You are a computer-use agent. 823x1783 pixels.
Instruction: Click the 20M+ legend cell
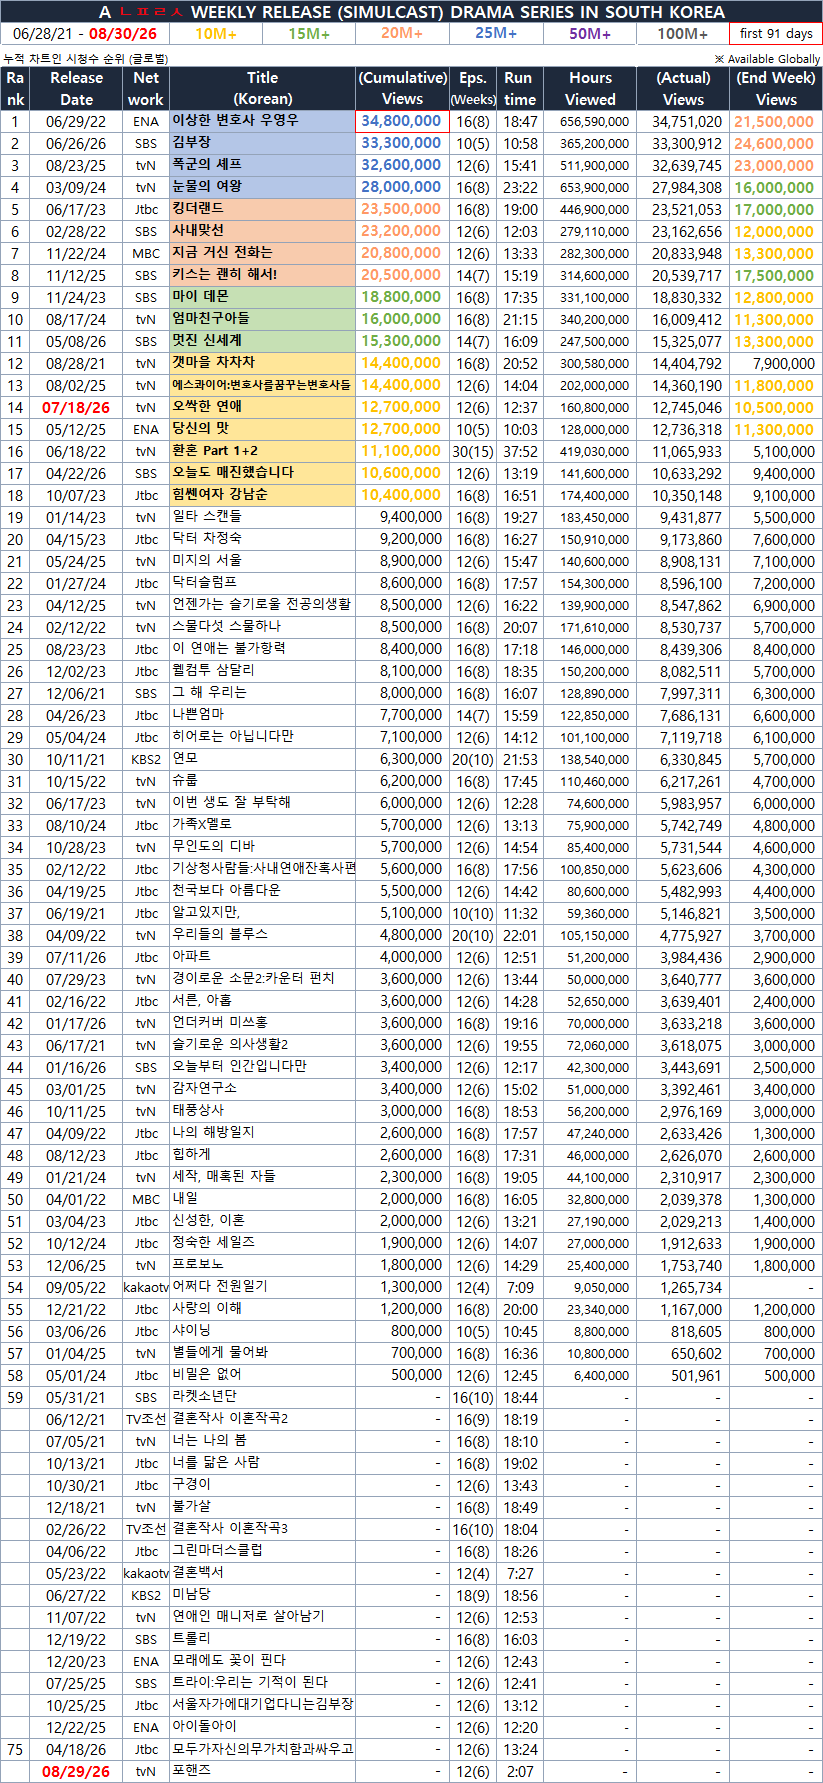coord(402,33)
